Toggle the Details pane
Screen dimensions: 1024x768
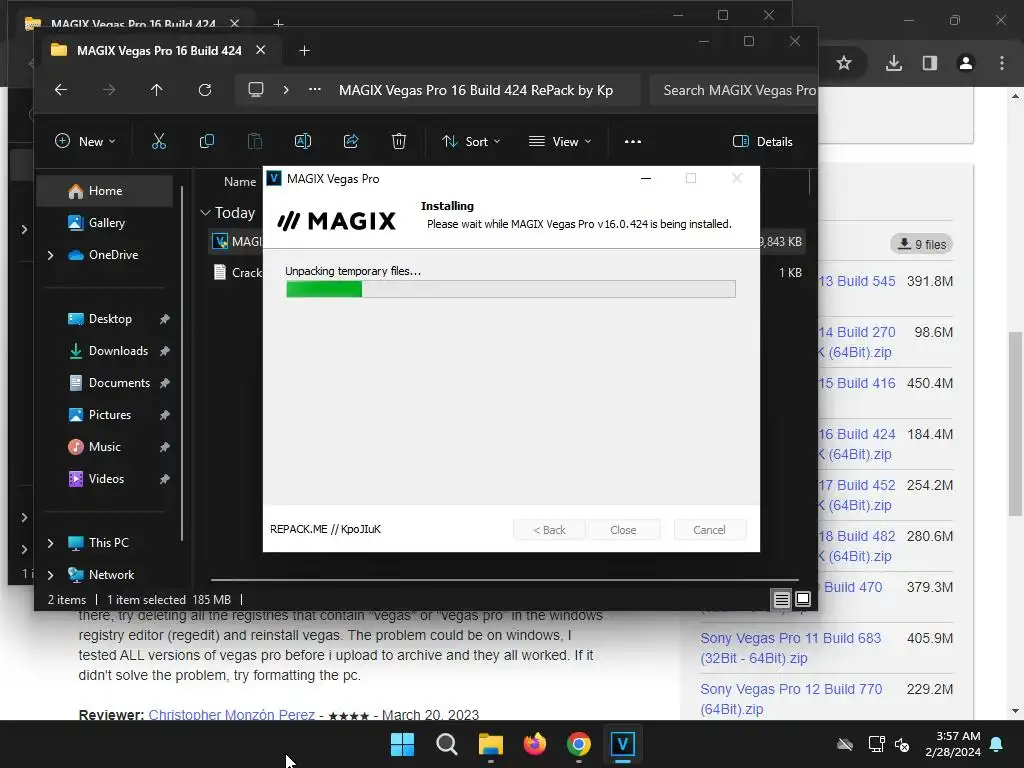point(762,141)
